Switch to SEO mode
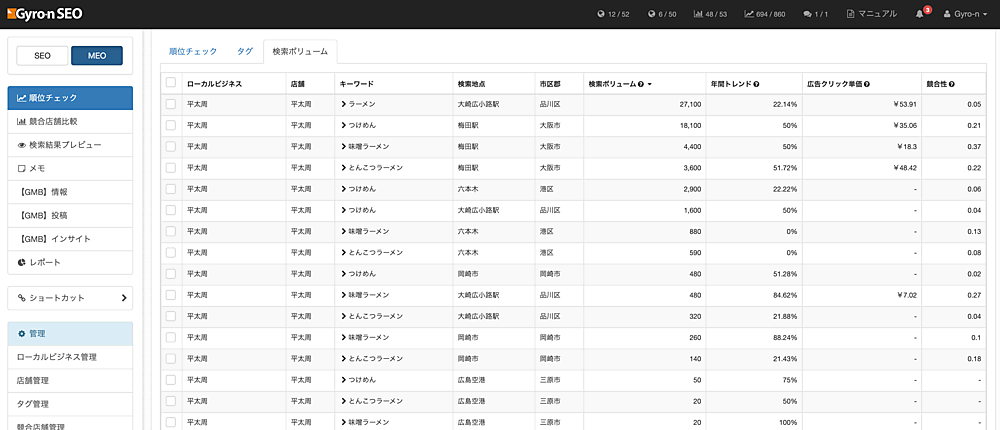The image size is (1000, 430). (42, 56)
